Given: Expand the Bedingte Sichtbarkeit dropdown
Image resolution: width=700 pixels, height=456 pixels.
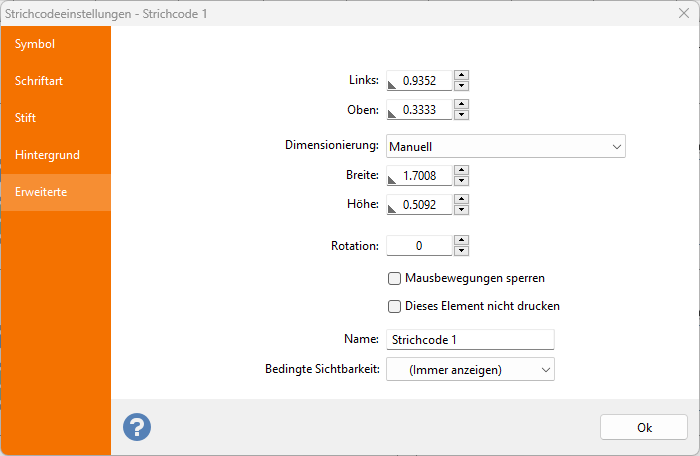Looking at the screenshot, I should [470, 369].
